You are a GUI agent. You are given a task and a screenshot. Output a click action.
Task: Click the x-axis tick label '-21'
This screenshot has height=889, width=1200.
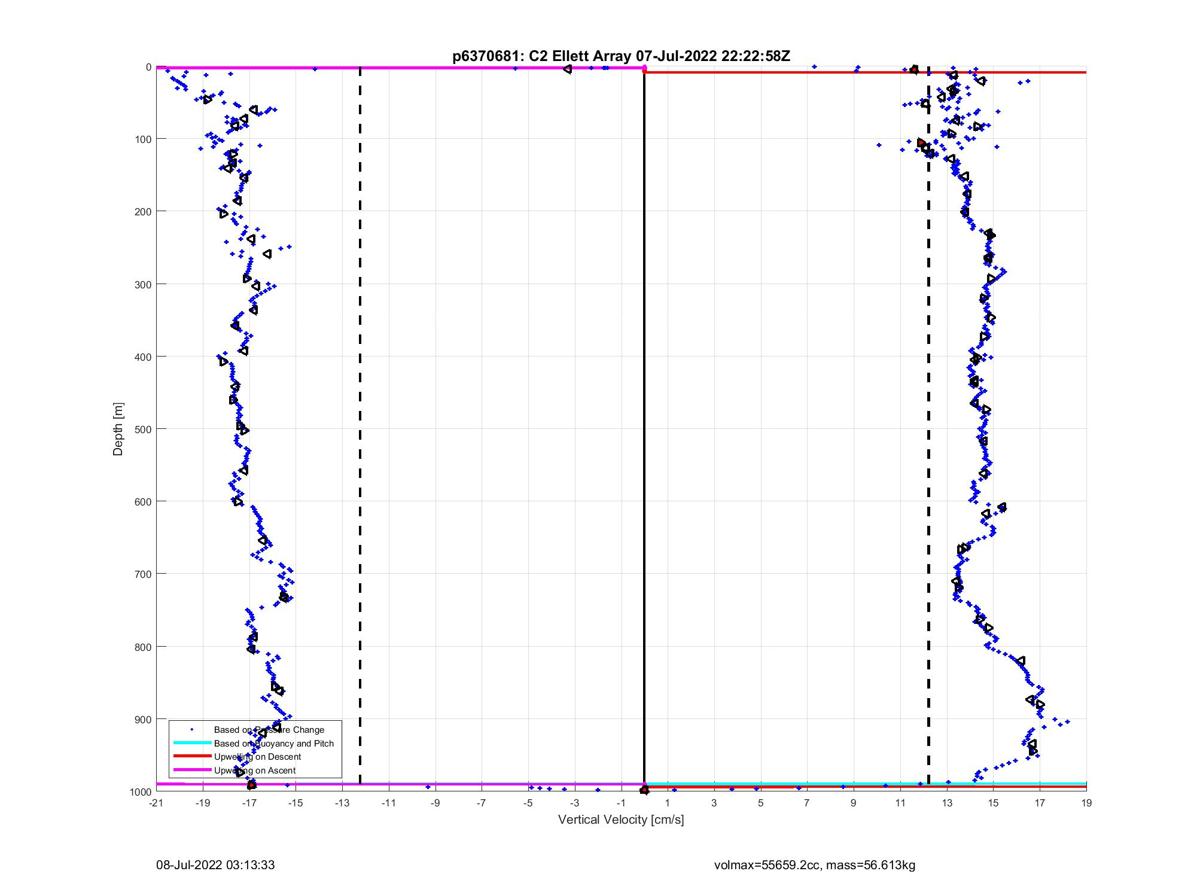(x=156, y=803)
